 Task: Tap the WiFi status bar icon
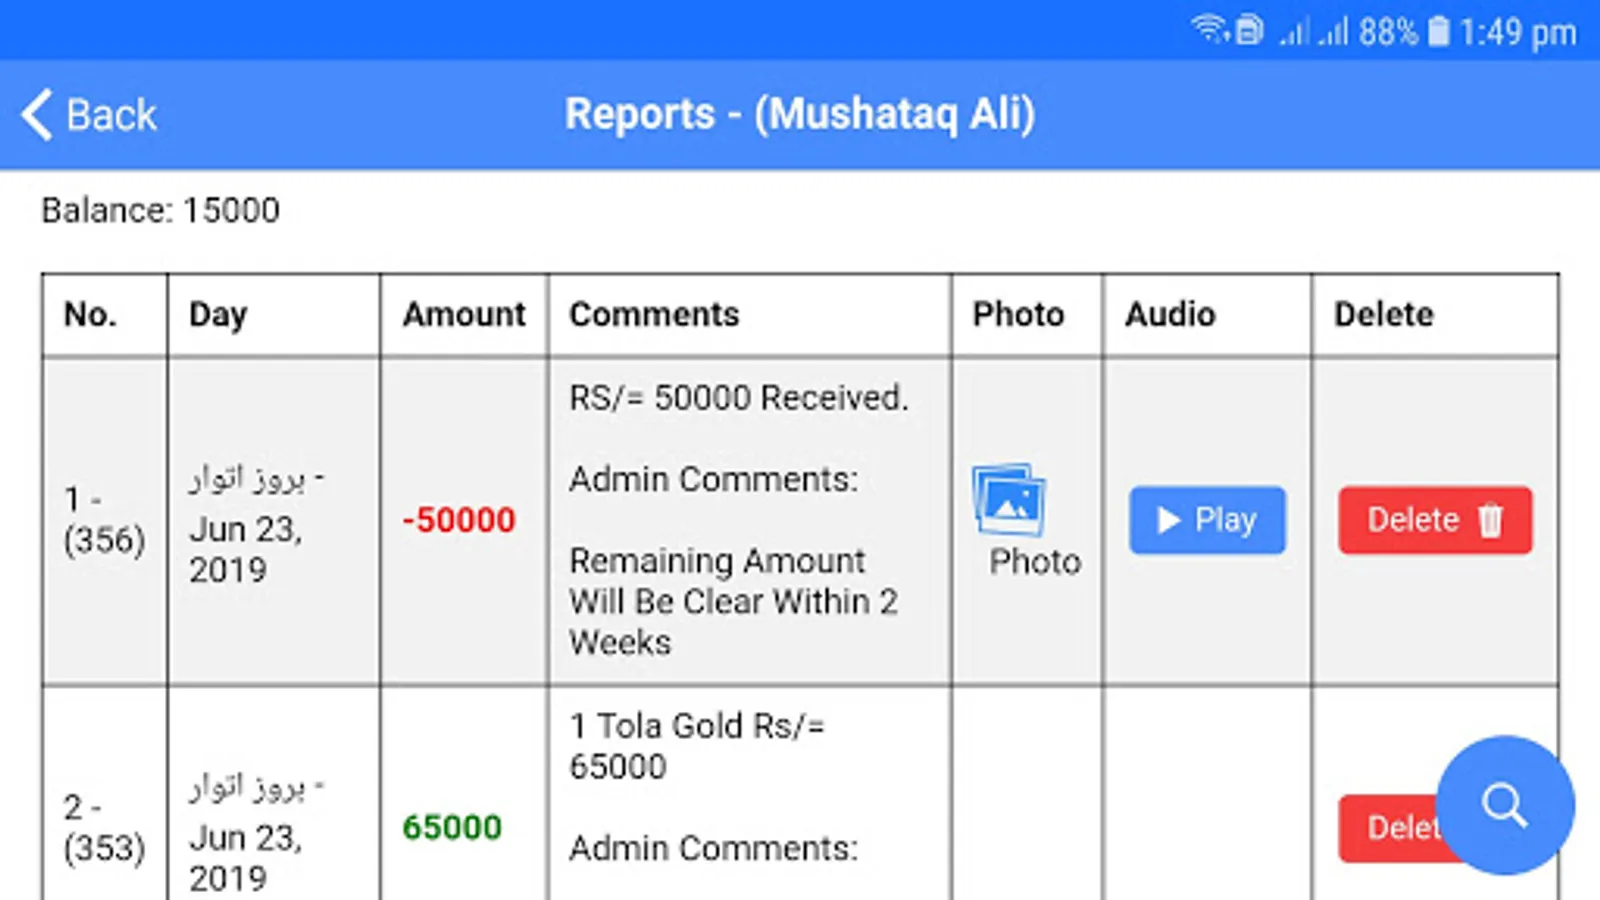pyautogui.click(x=1209, y=30)
